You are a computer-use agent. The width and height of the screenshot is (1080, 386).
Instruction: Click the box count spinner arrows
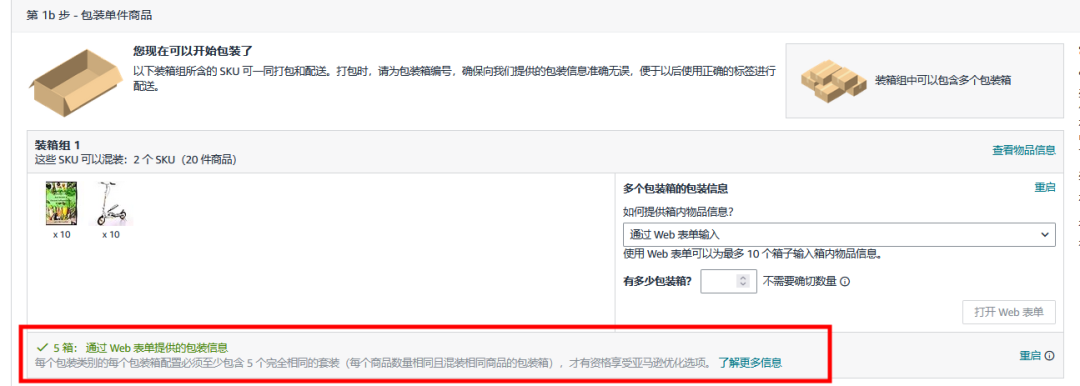742,281
